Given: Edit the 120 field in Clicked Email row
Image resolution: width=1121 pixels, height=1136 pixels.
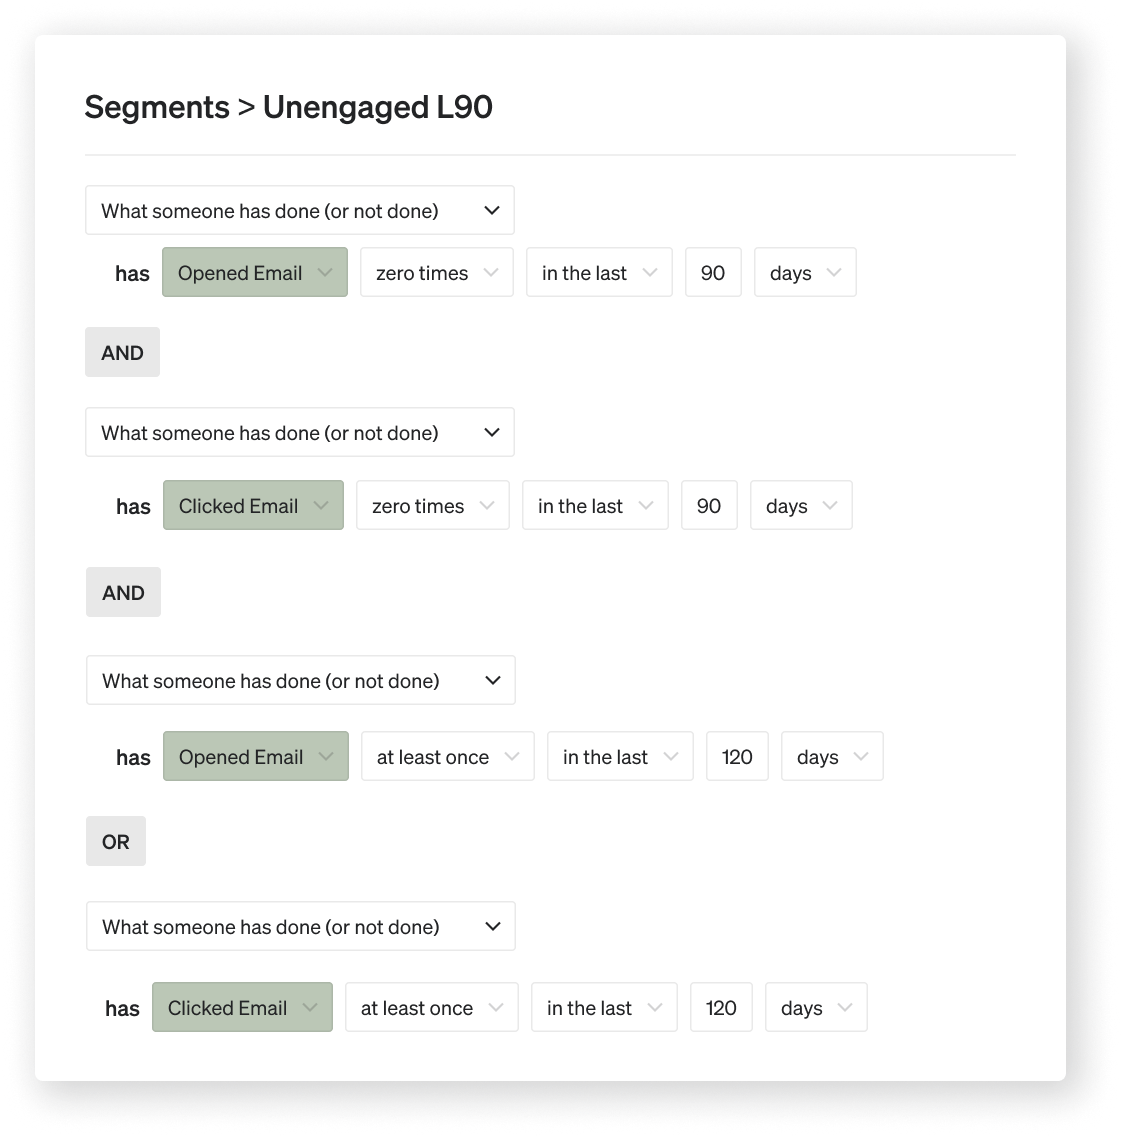Looking at the screenshot, I should [721, 1007].
